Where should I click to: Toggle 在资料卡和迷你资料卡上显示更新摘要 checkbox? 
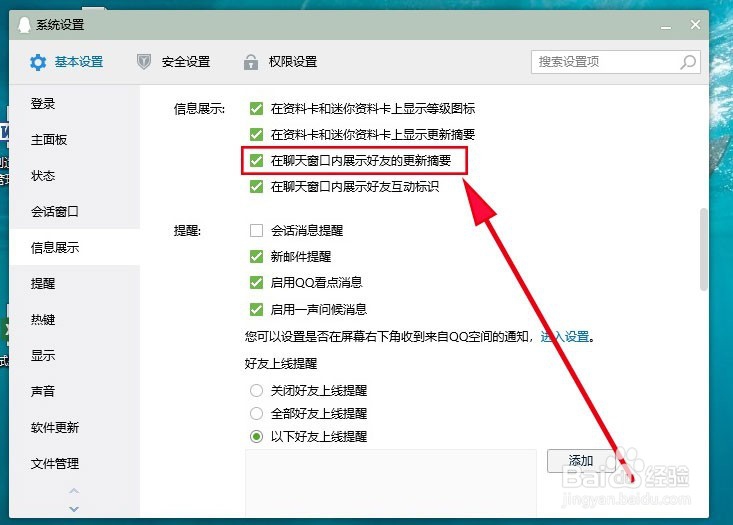click(256, 135)
